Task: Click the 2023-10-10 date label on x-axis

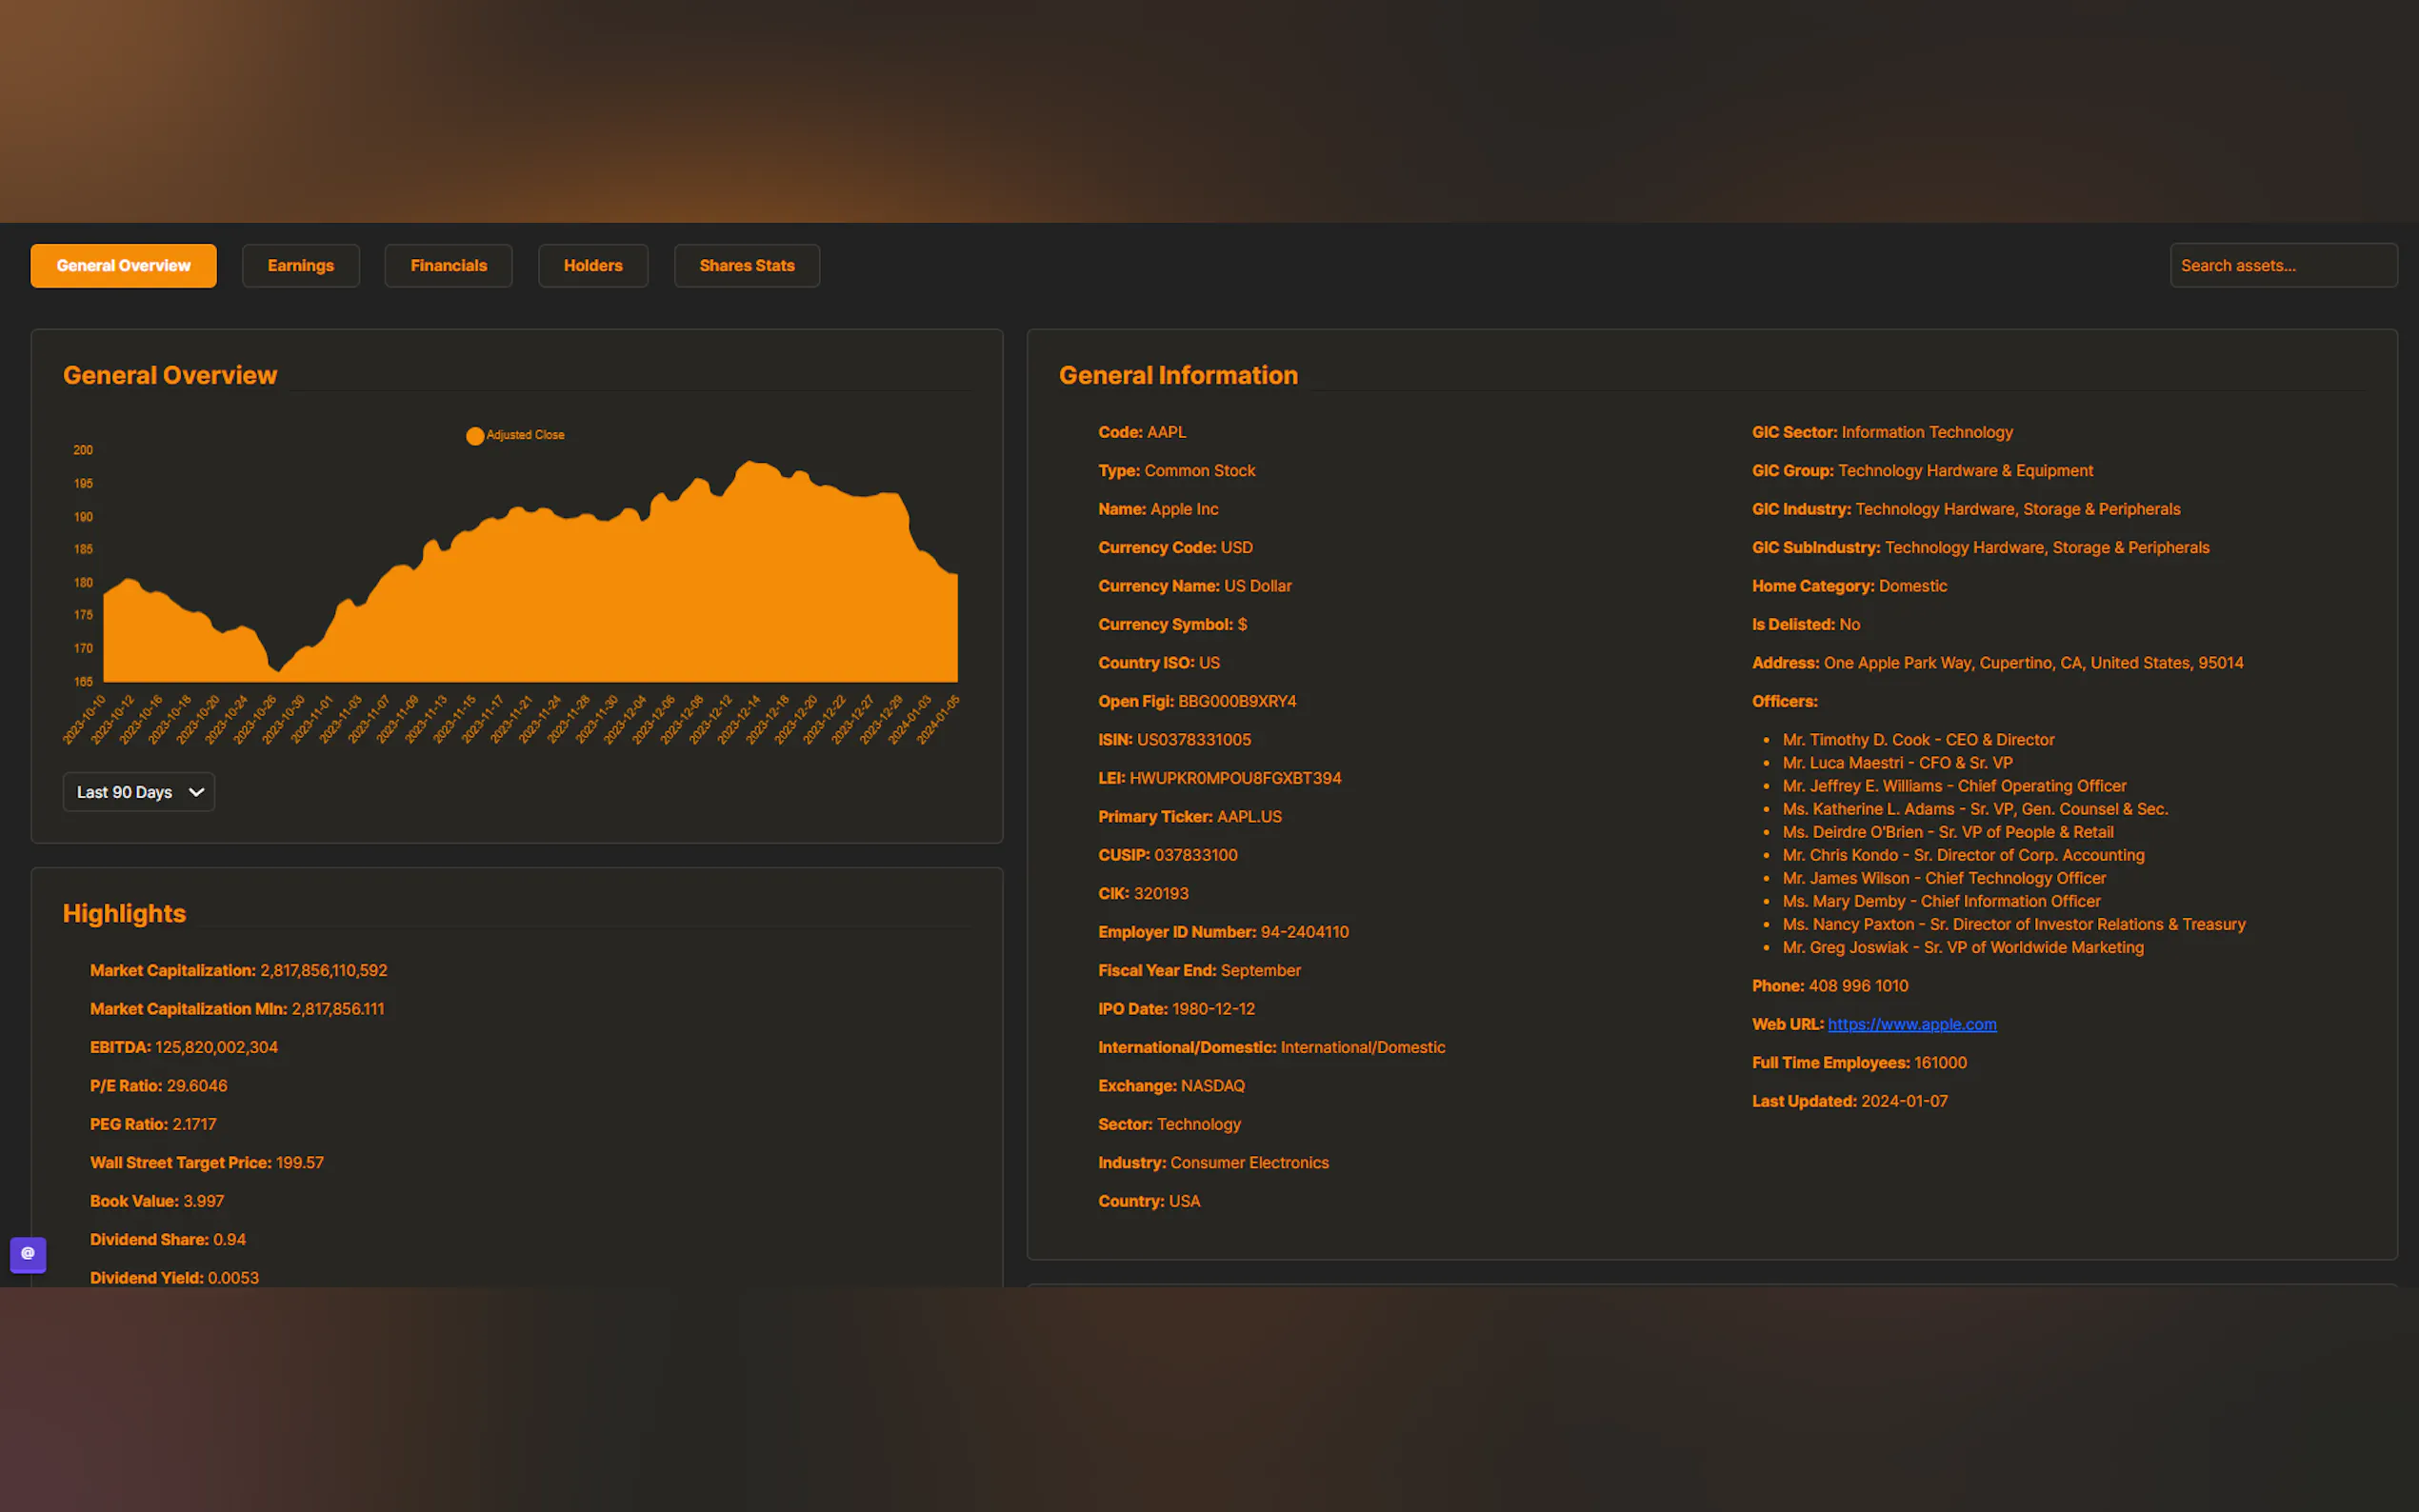Action: coord(84,719)
